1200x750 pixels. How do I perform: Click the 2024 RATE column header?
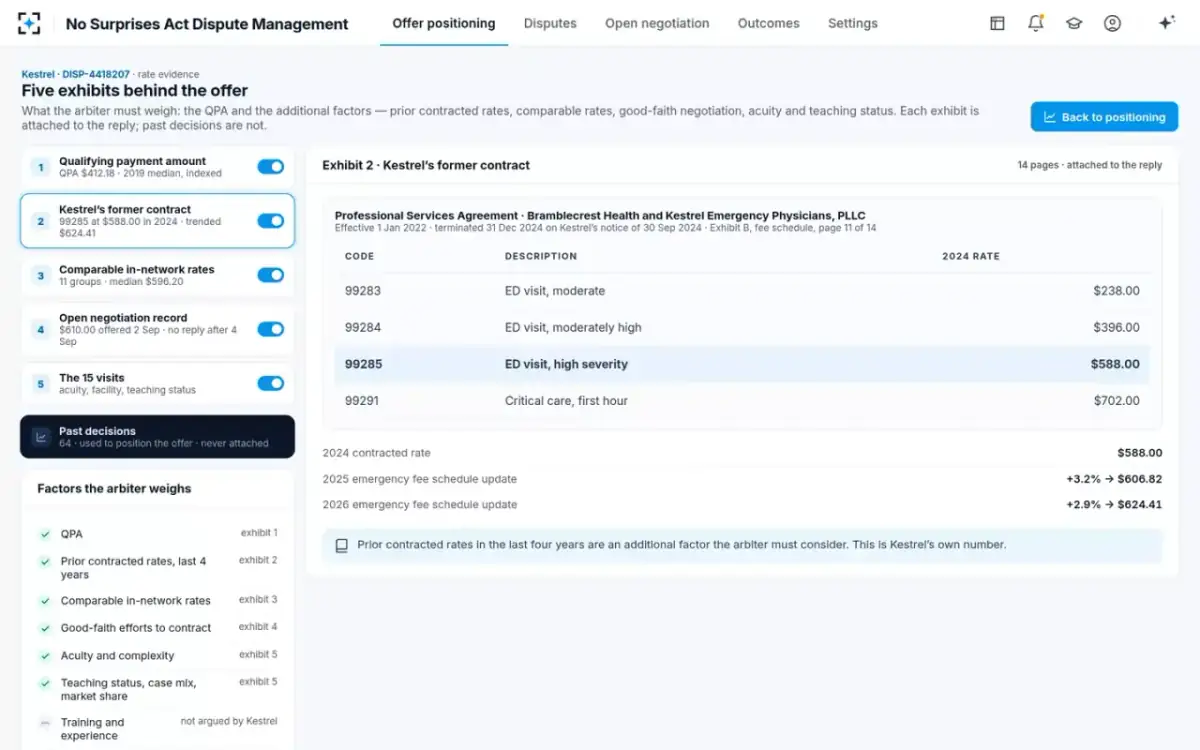(971, 256)
